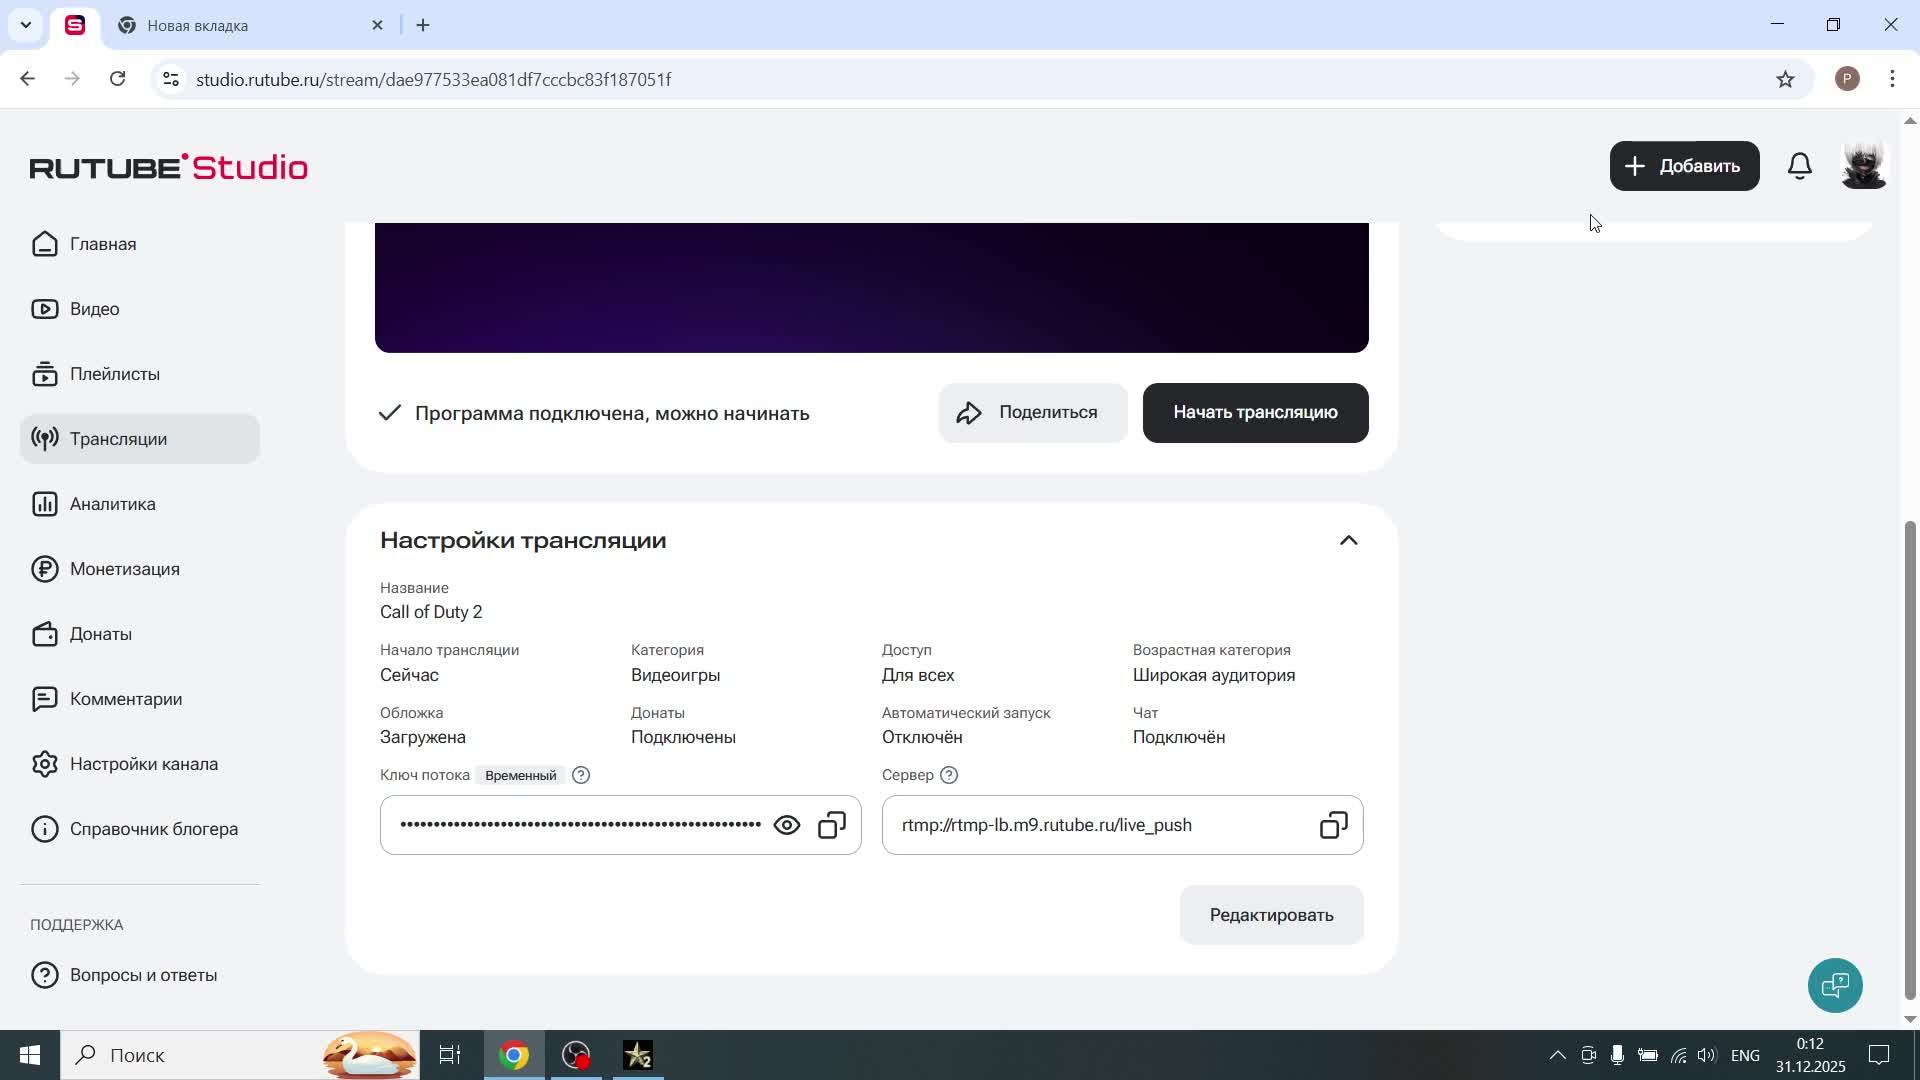The width and height of the screenshot is (1920, 1080).
Task: Copy the stream key to clipboard
Action: click(832, 826)
